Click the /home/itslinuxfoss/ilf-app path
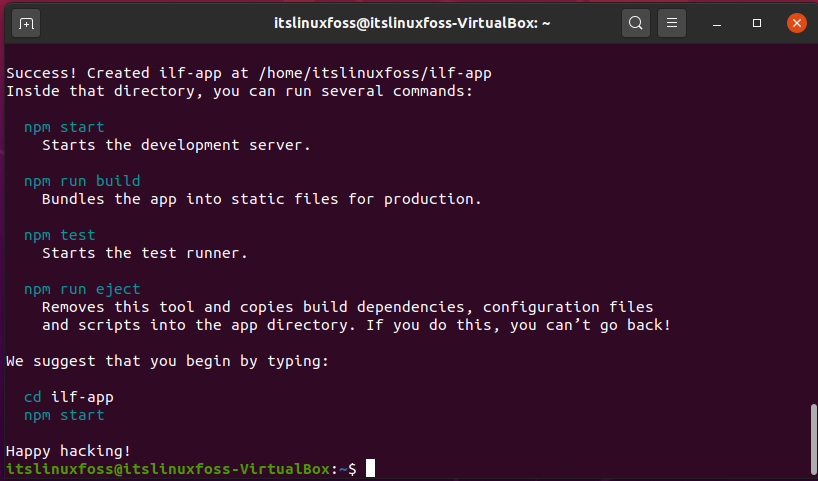 [x=375, y=73]
